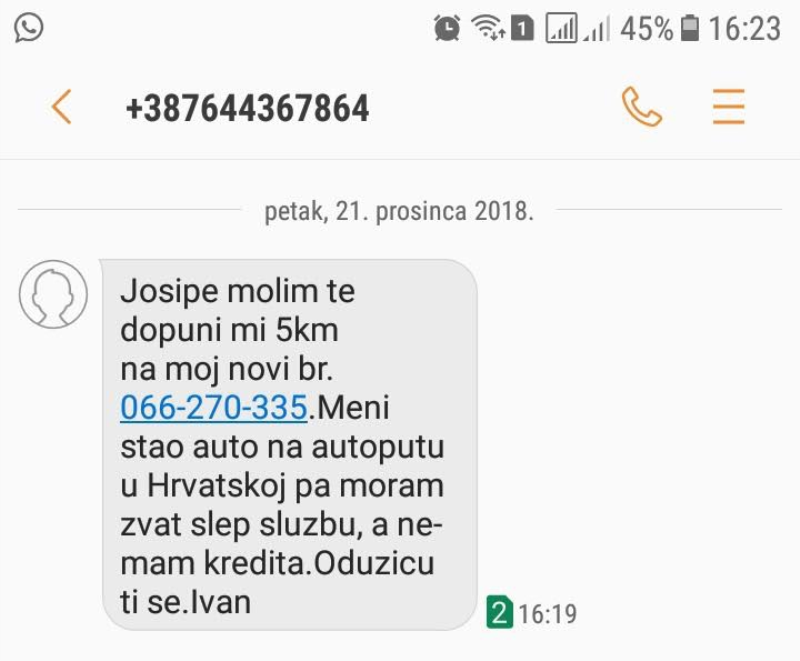Tap the first signal strength bars icon
This screenshot has width=800, height=661.
tap(561, 28)
